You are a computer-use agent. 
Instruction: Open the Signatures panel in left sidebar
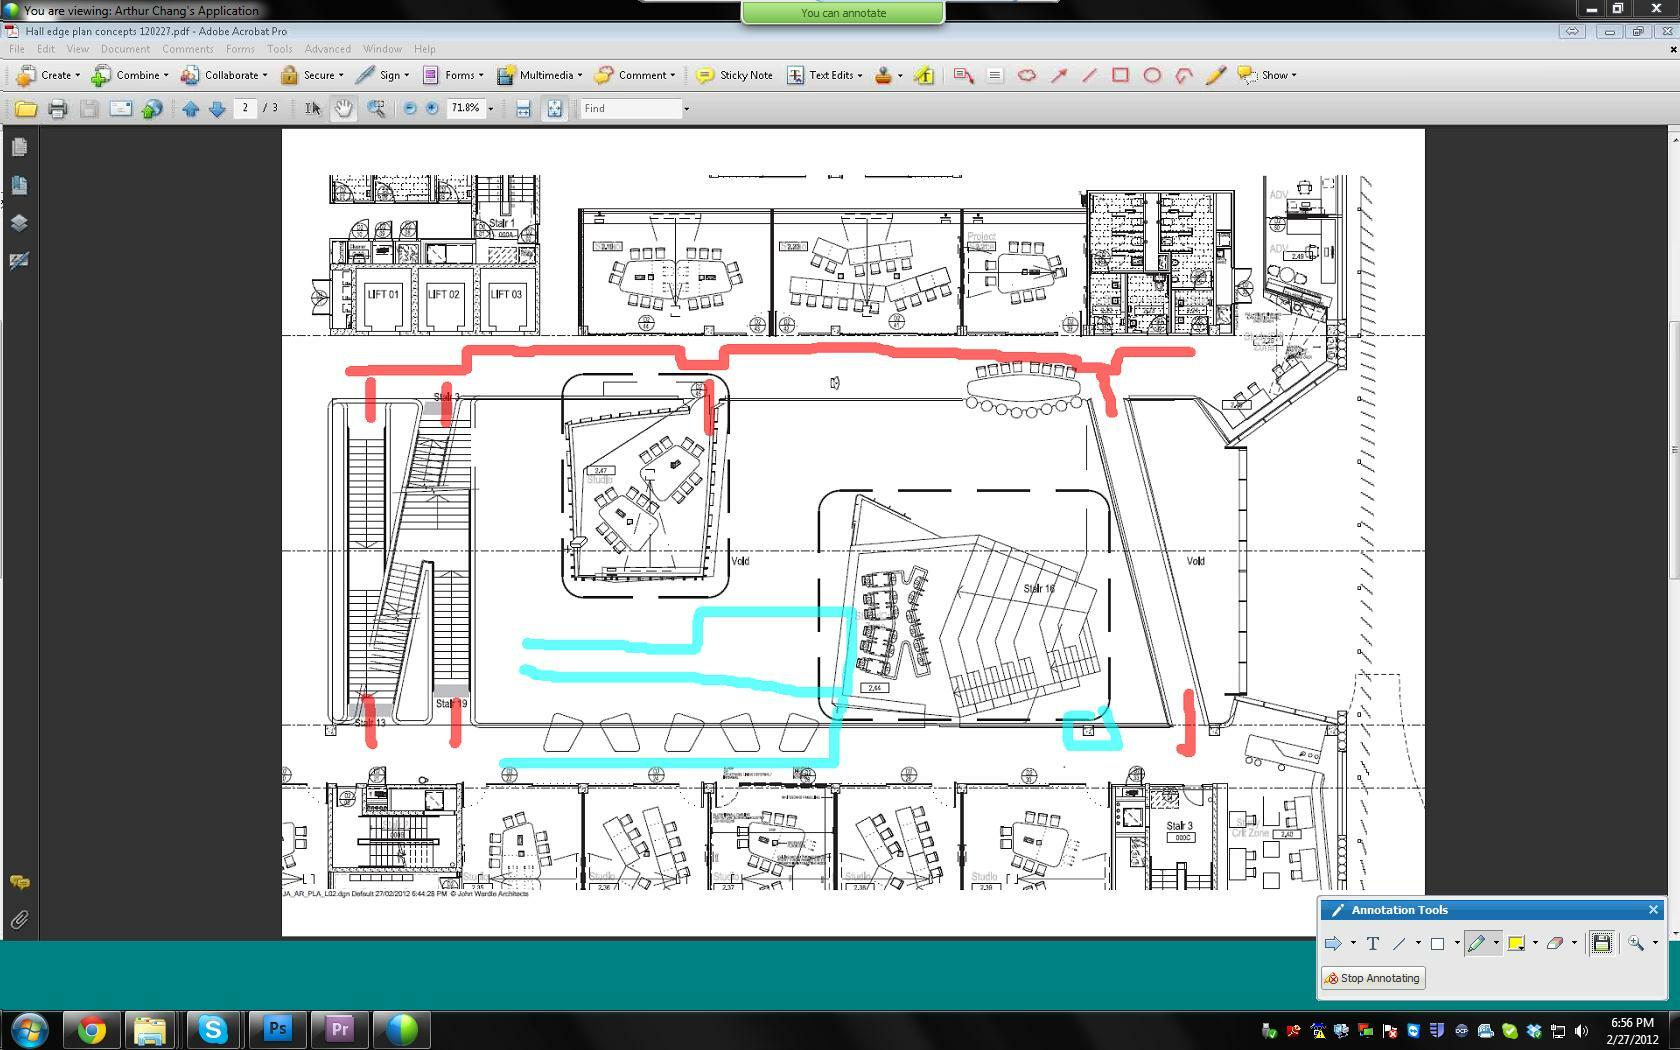click(19, 261)
